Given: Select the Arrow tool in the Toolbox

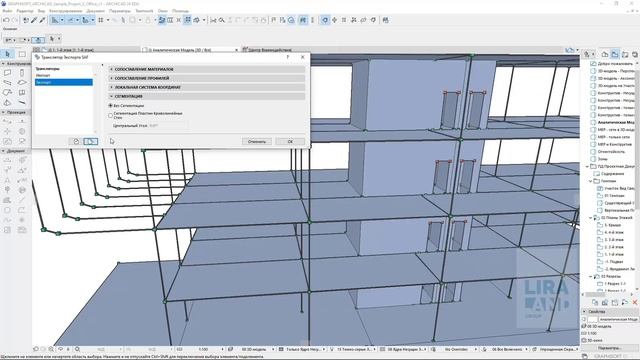Looking at the screenshot, I should pos(8,54).
